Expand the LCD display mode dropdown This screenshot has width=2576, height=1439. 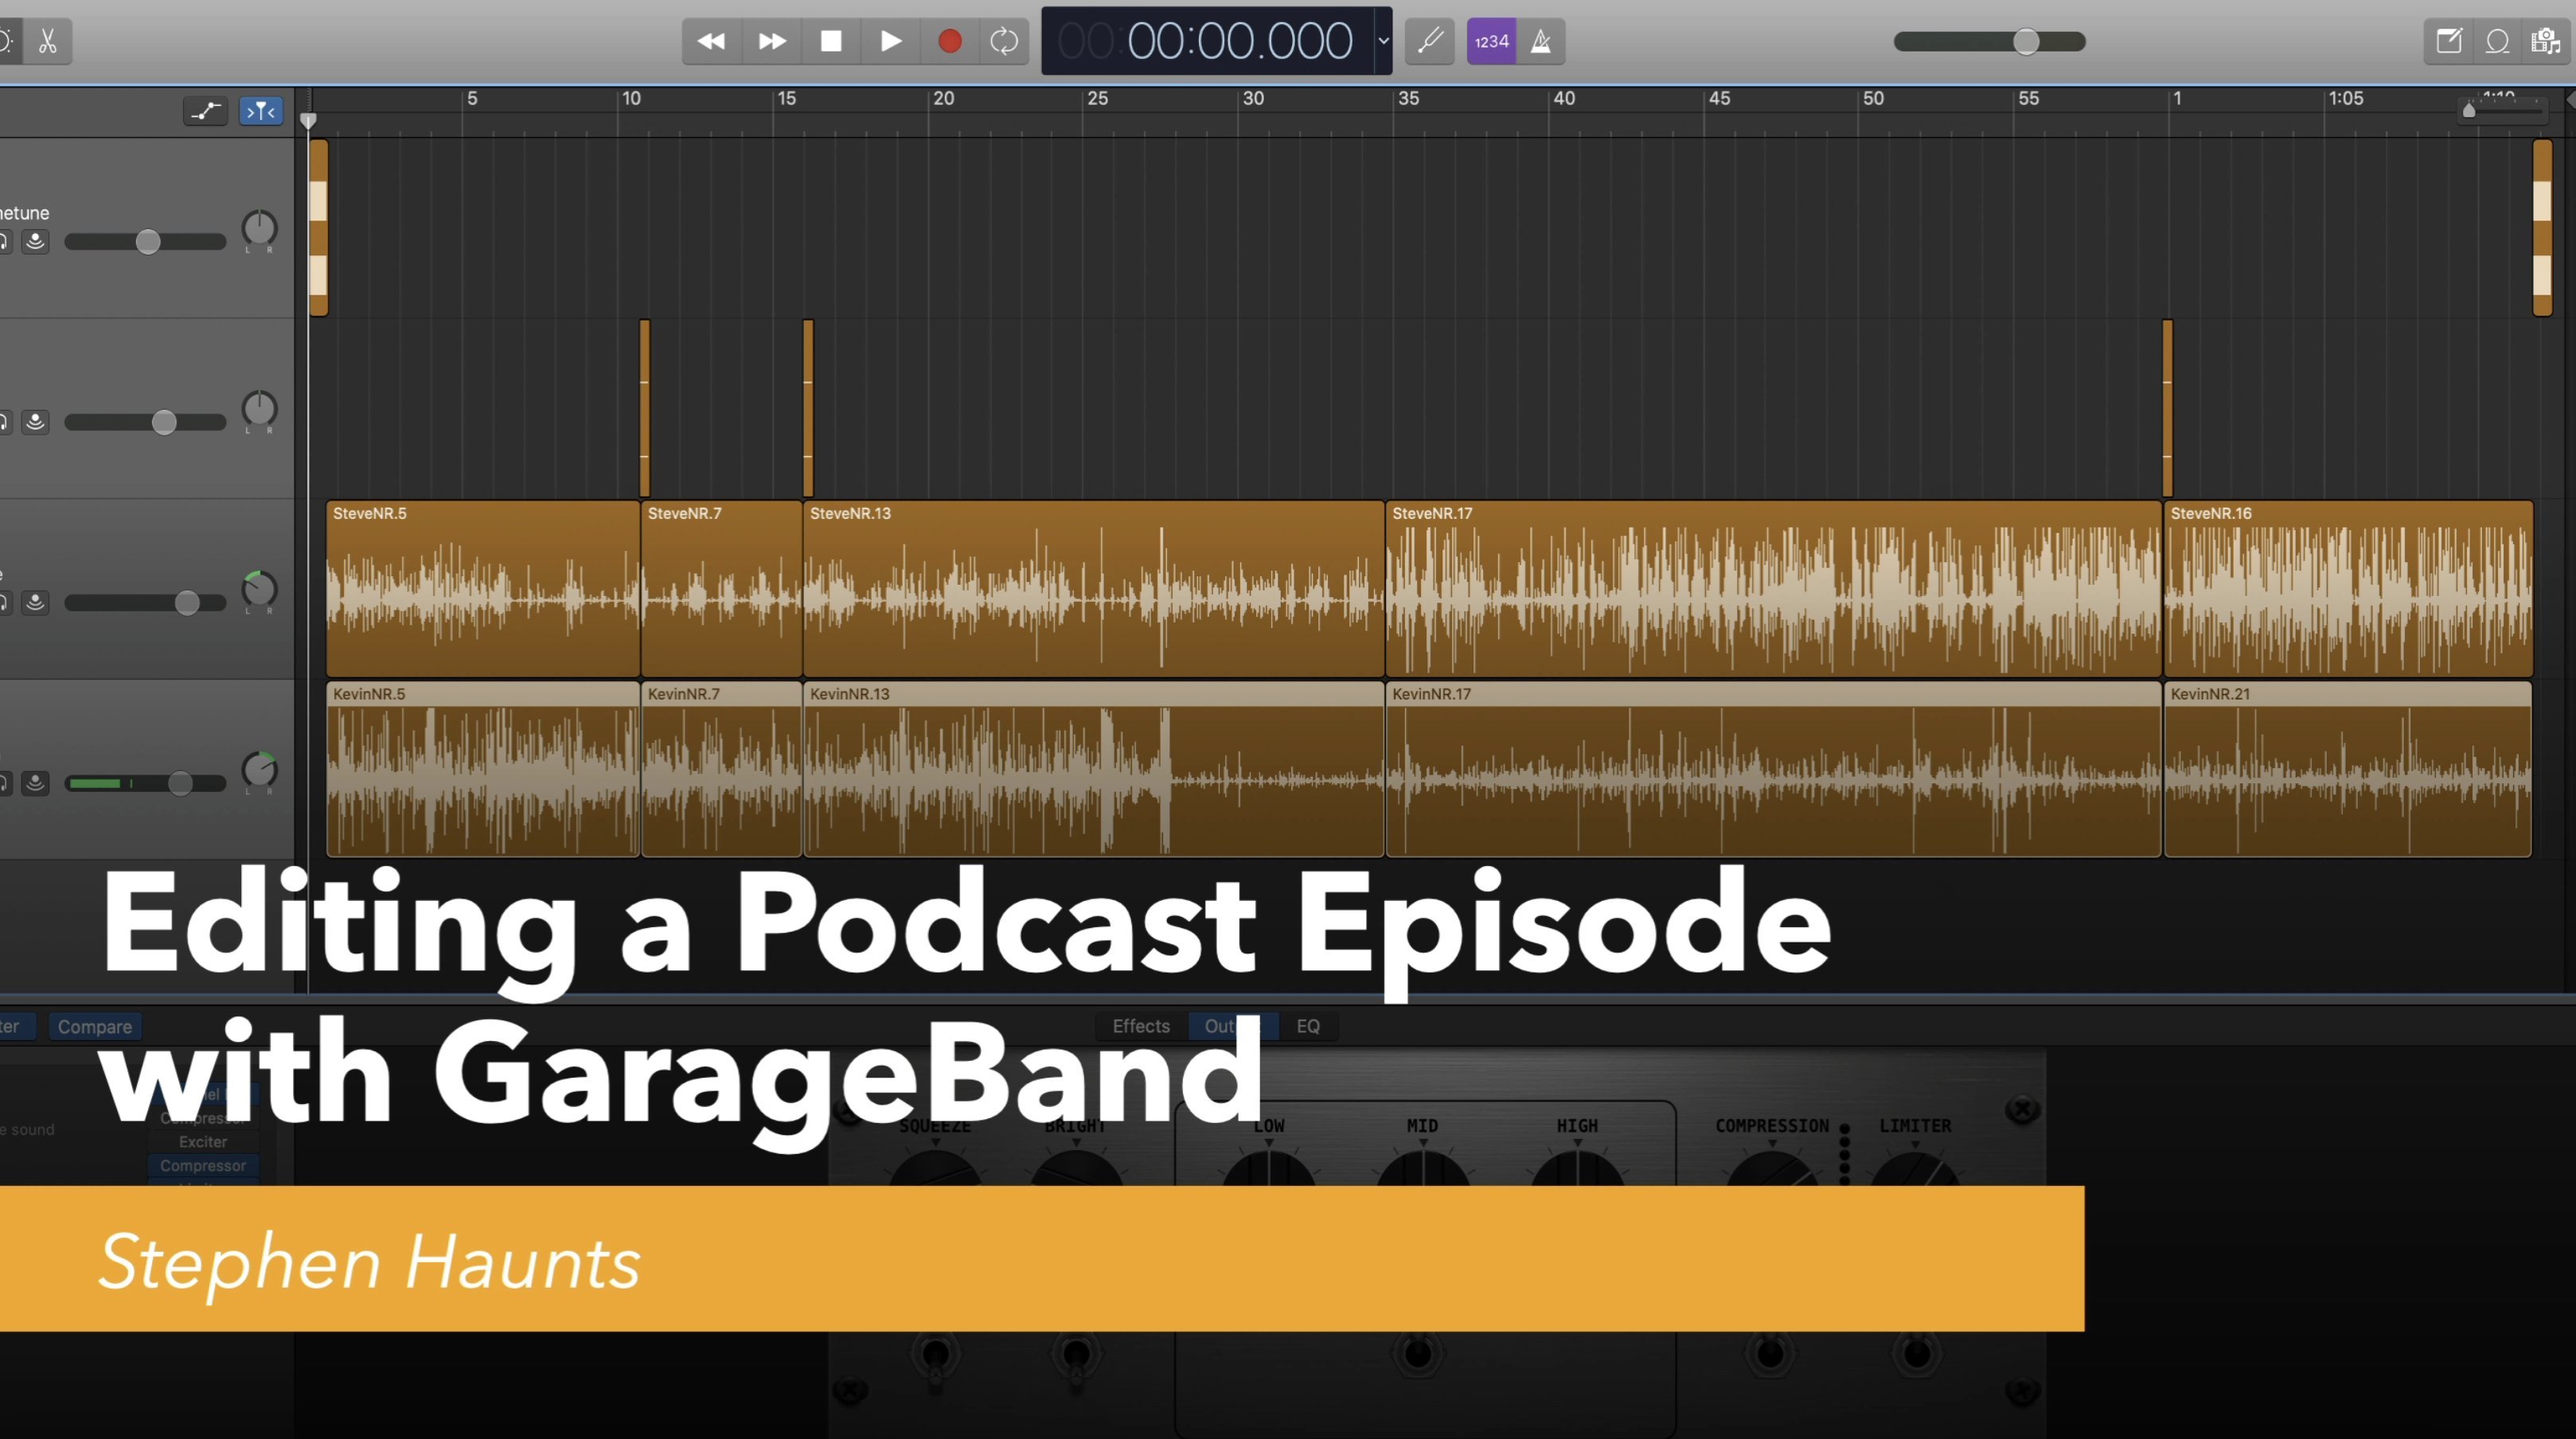1383,41
